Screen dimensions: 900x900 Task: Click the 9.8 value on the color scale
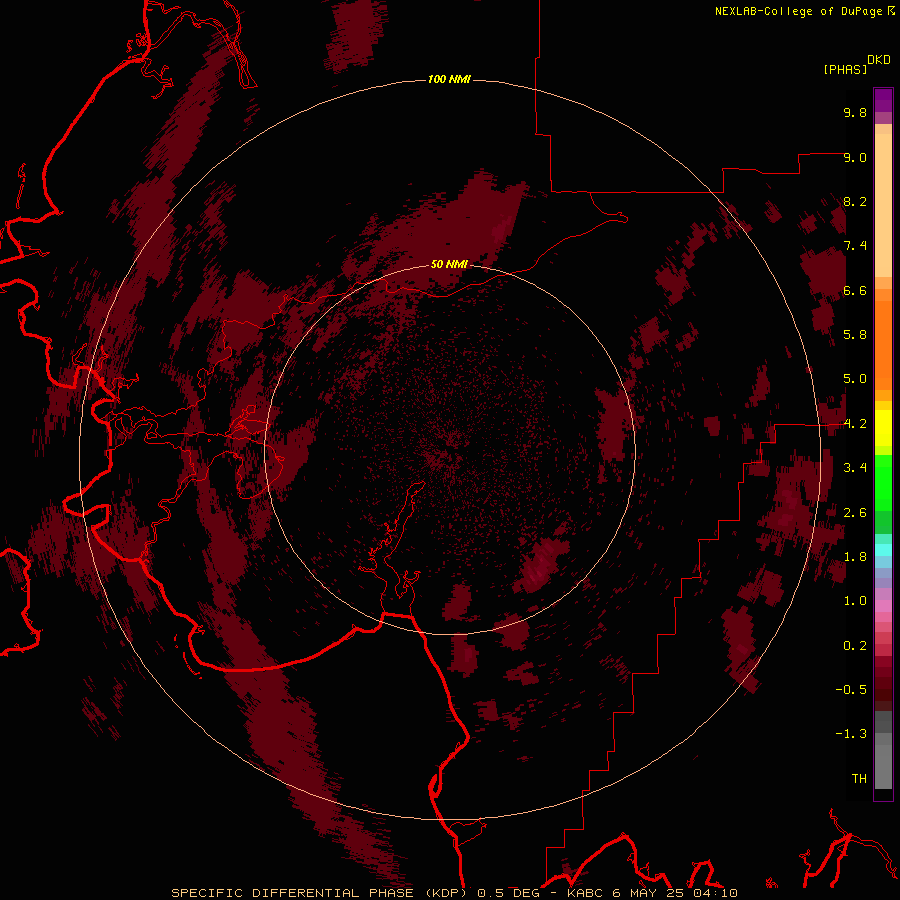pyautogui.click(x=855, y=112)
